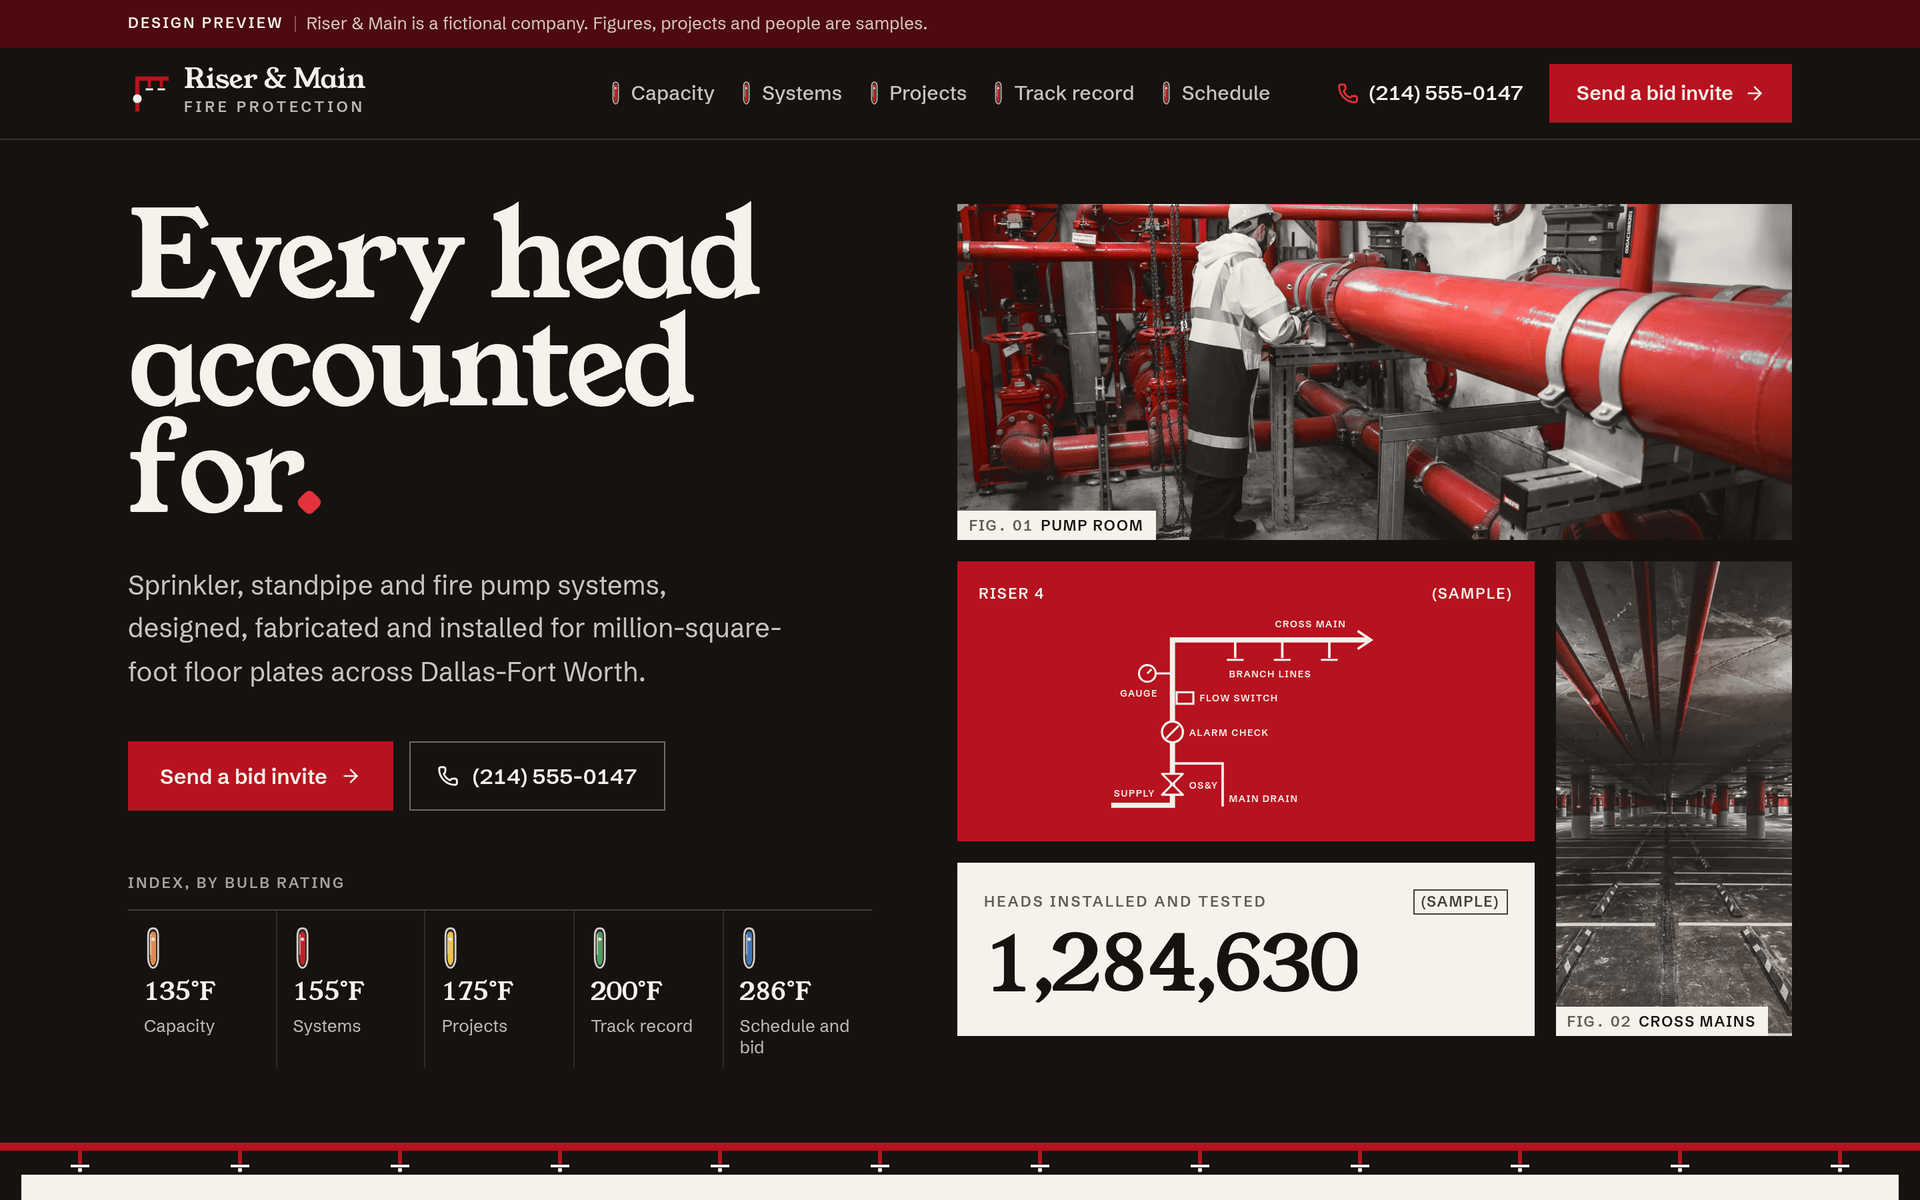Click the blue 286°F bulb icon

click(x=749, y=947)
